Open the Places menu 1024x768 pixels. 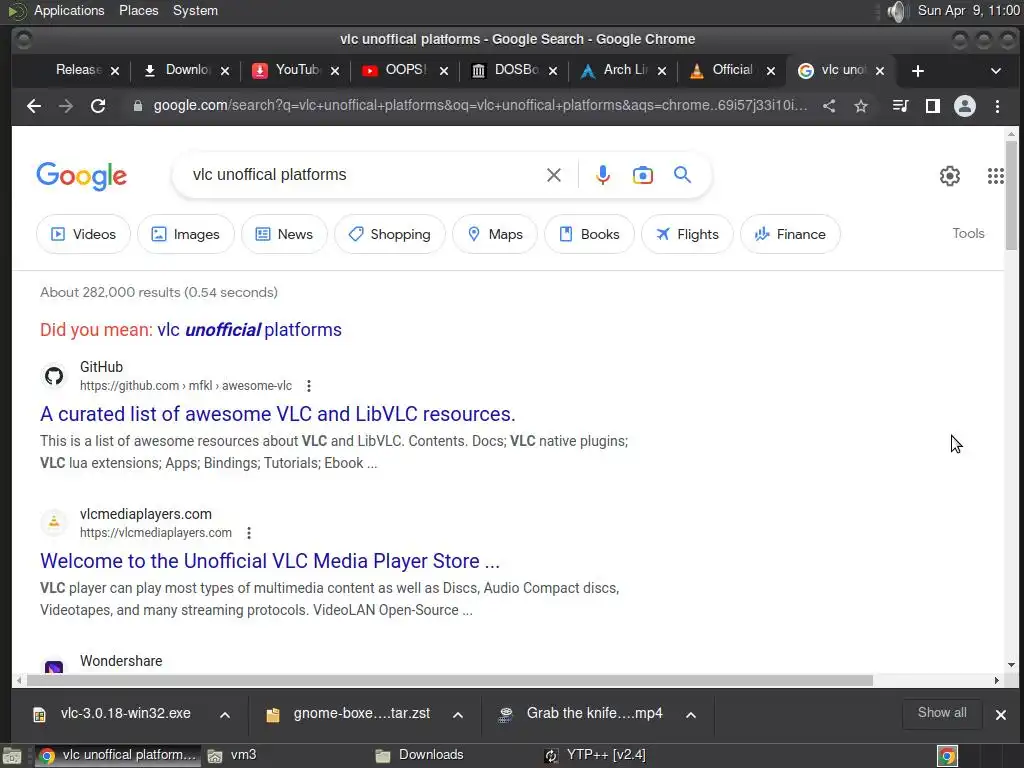(x=138, y=10)
